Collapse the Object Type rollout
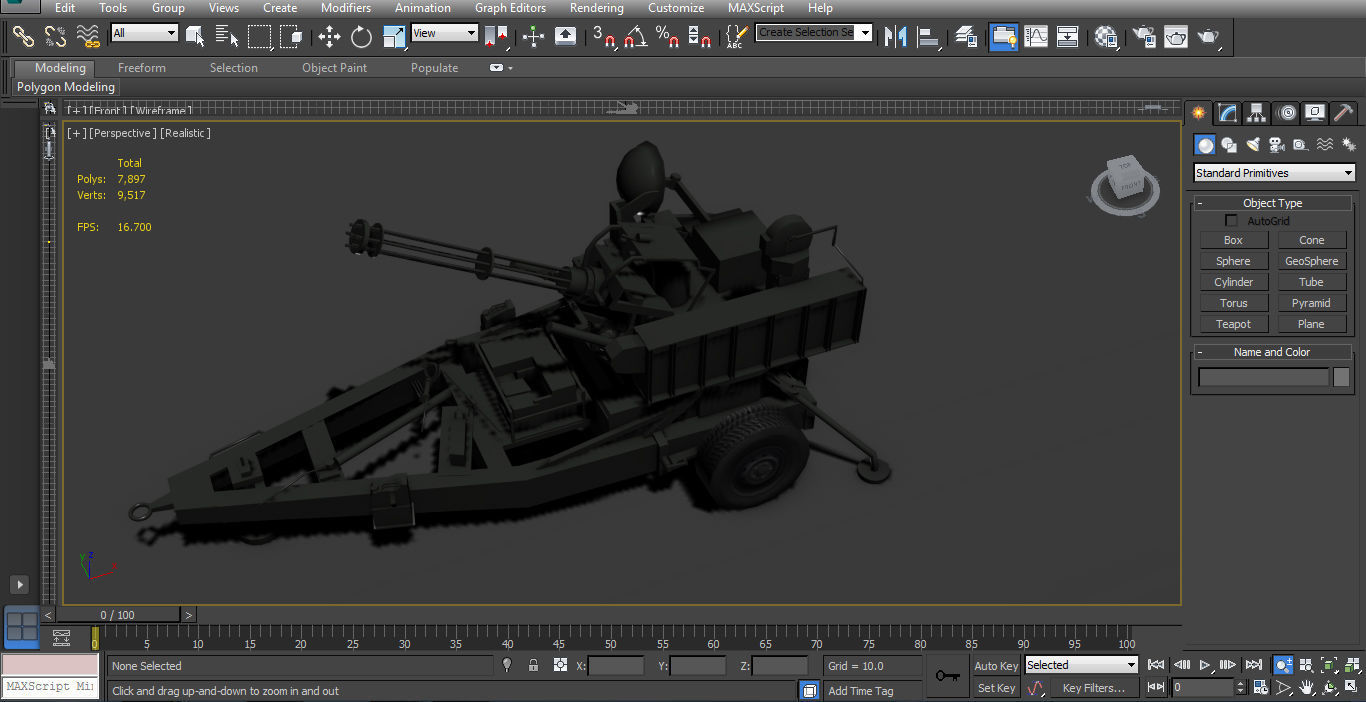The width and height of the screenshot is (1366, 702). click(x=1272, y=203)
